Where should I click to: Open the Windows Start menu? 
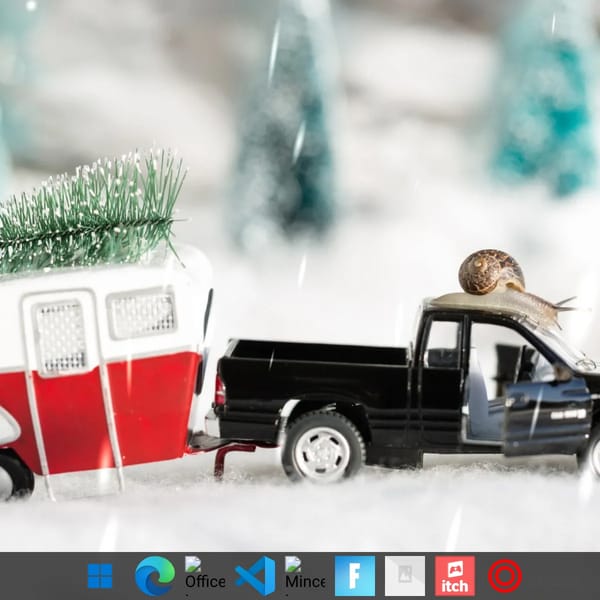point(100,576)
